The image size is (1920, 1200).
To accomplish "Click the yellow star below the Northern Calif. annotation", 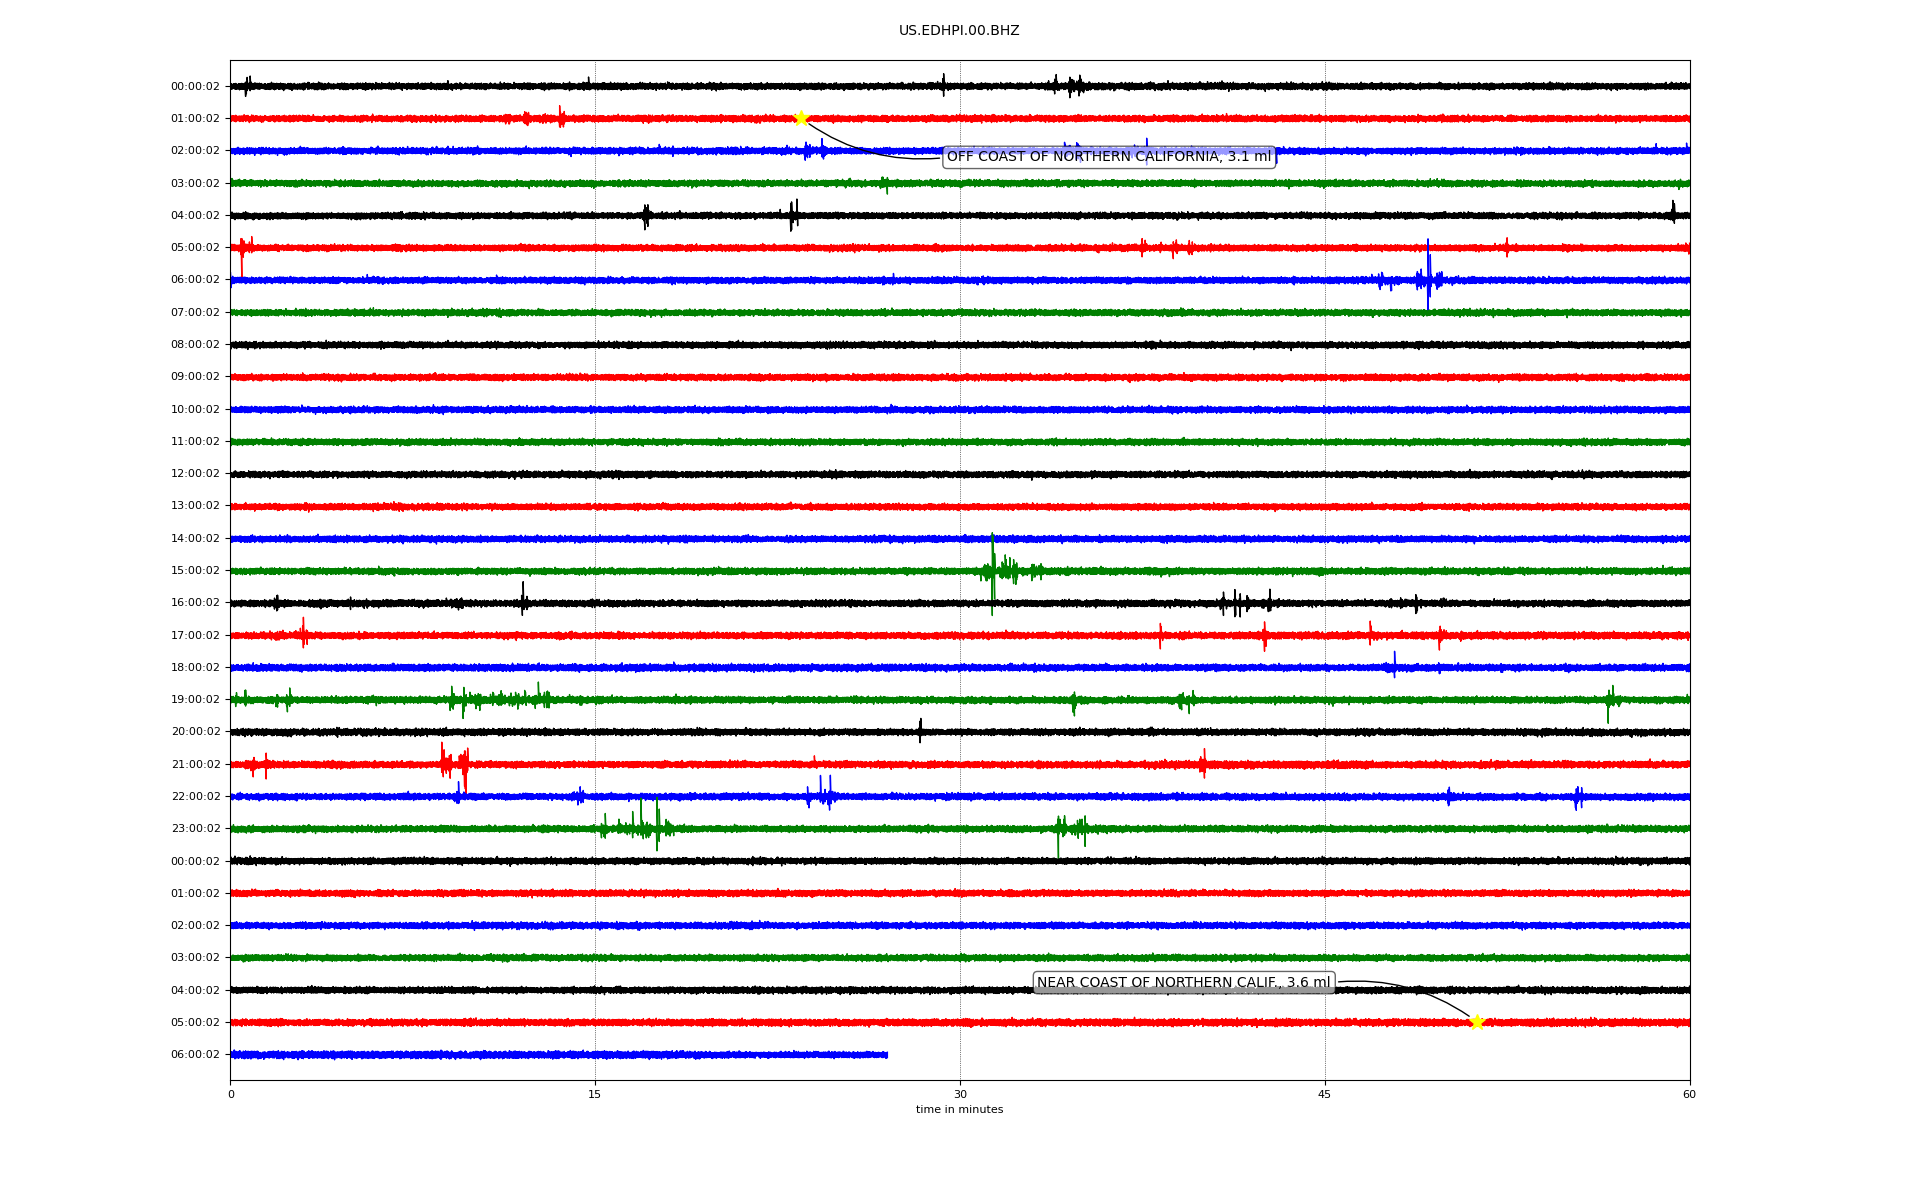I will point(1476,1022).
